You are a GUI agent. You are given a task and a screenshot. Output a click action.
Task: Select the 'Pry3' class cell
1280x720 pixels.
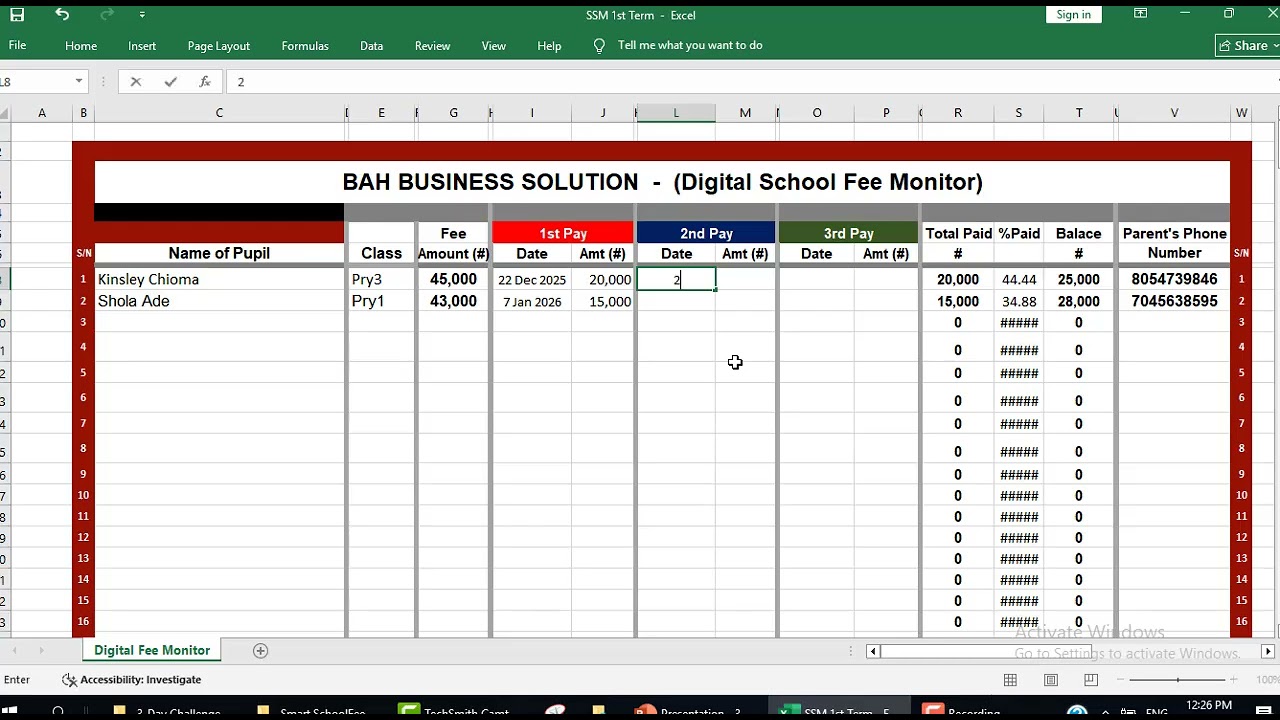tap(381, 279)
